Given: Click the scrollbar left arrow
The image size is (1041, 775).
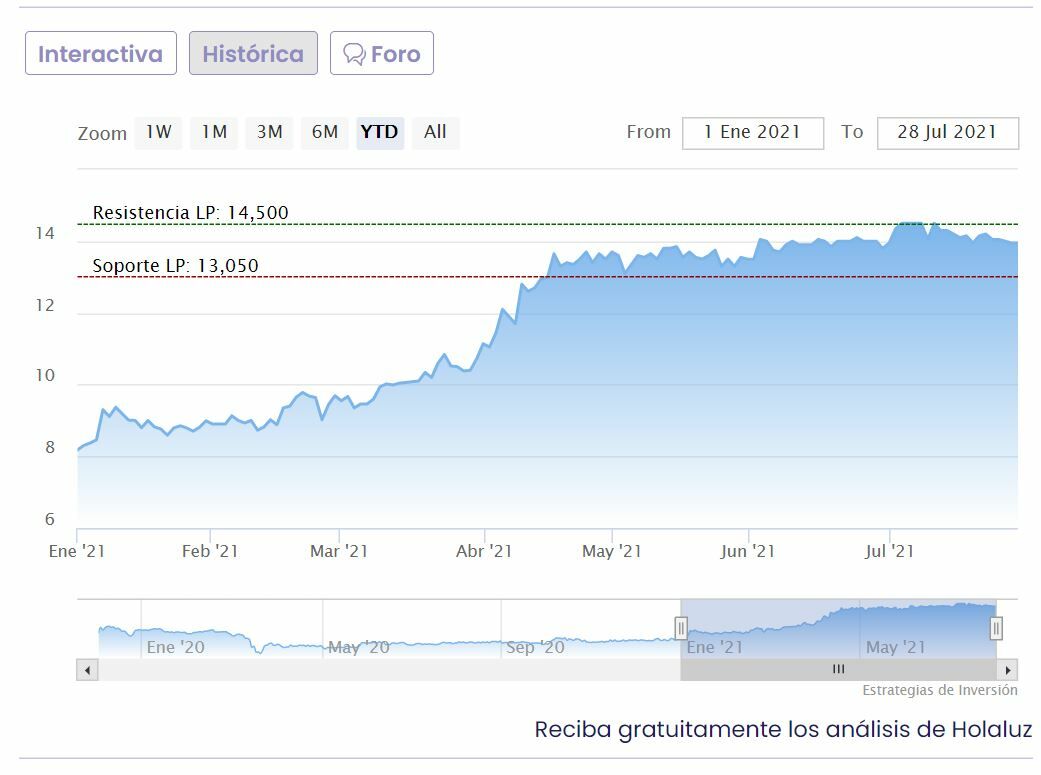Looking at the screenshot, I should tap(87, 670).
